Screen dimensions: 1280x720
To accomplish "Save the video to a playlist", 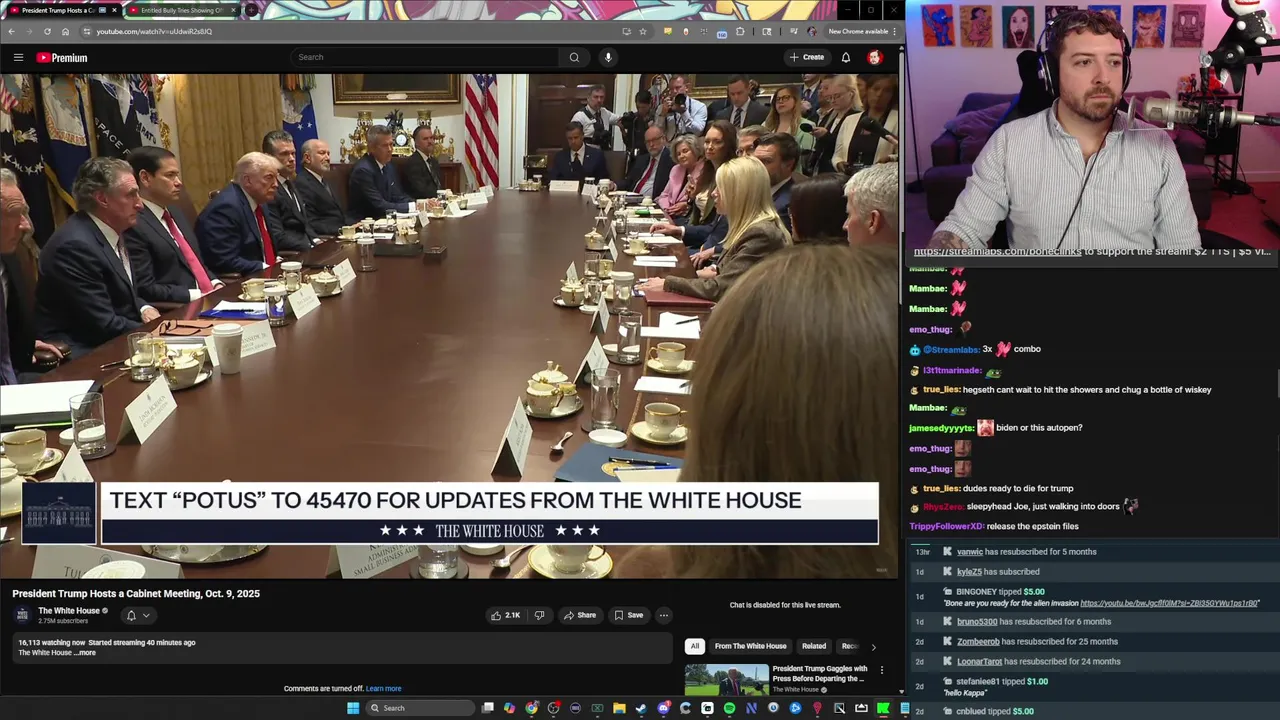I will point(629,615).
